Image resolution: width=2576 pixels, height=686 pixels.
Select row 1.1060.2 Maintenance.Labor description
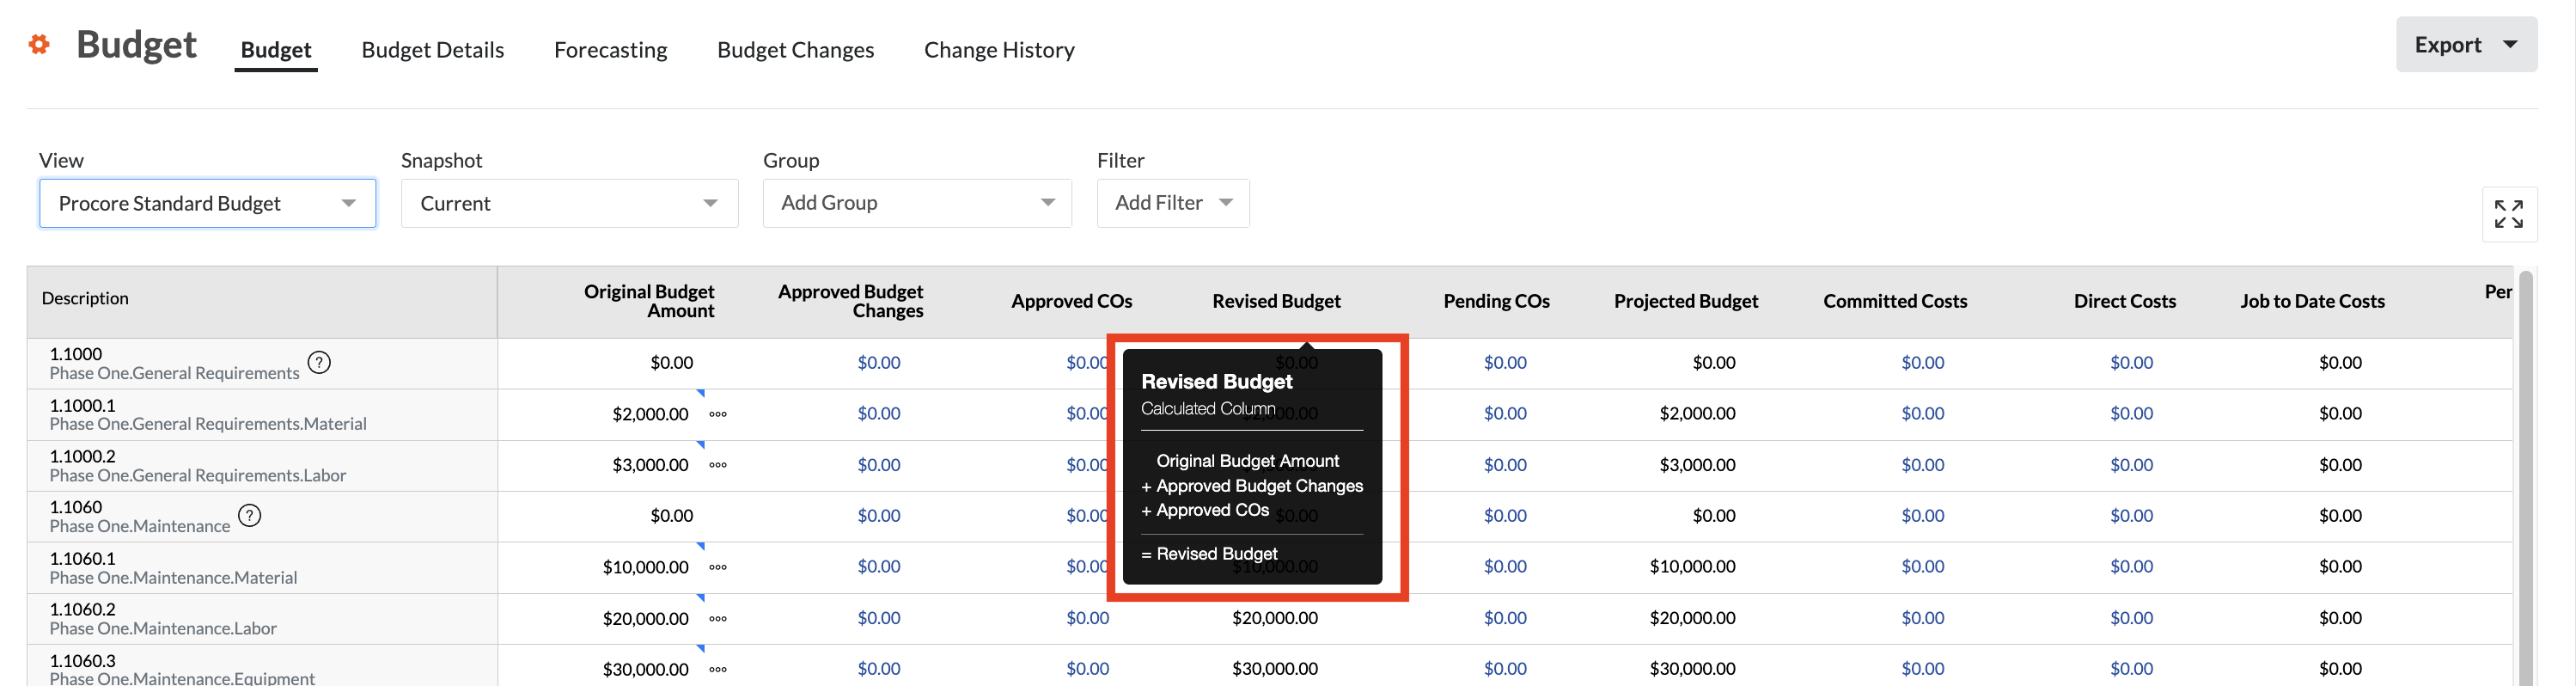(x=163, y=619)
